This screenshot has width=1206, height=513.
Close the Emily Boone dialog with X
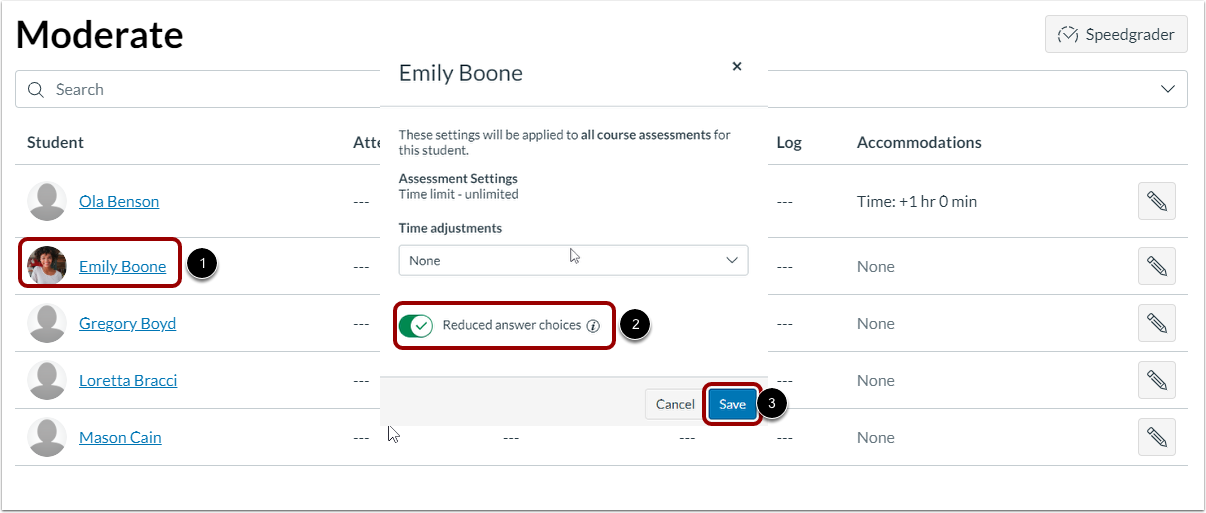point(737,67)
